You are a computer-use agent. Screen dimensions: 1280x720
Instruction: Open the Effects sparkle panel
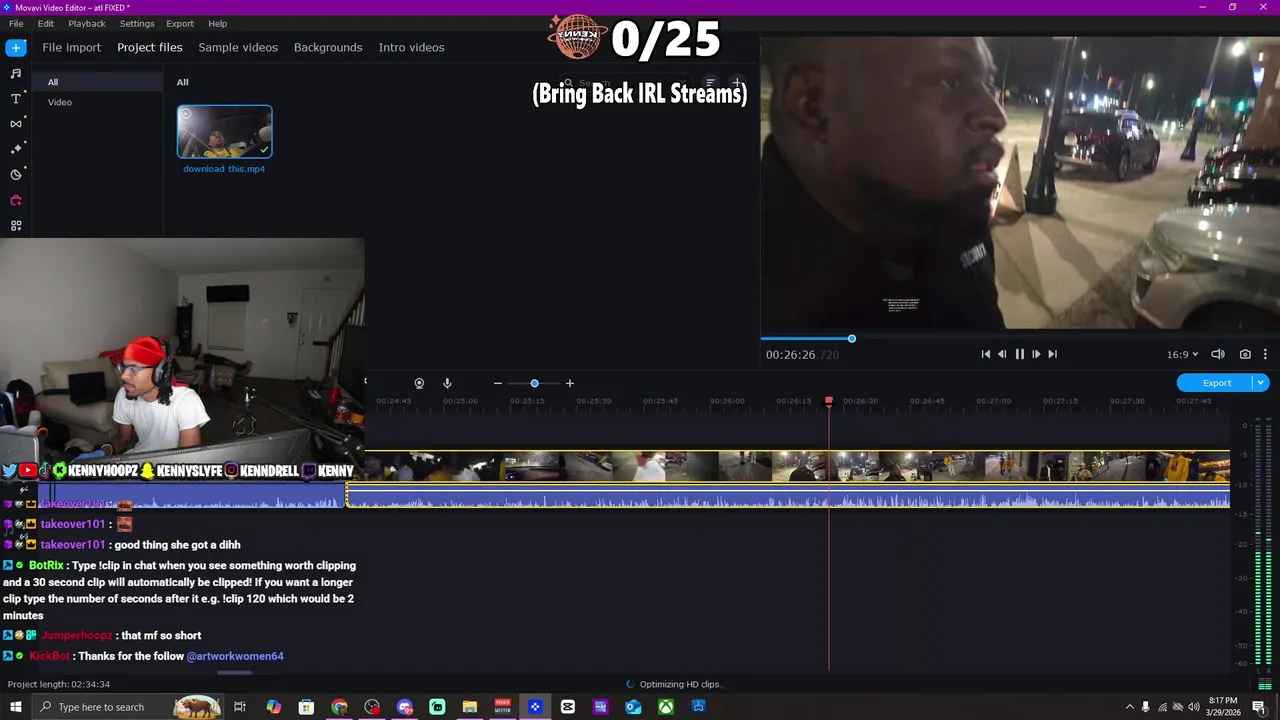click(16, 149)
